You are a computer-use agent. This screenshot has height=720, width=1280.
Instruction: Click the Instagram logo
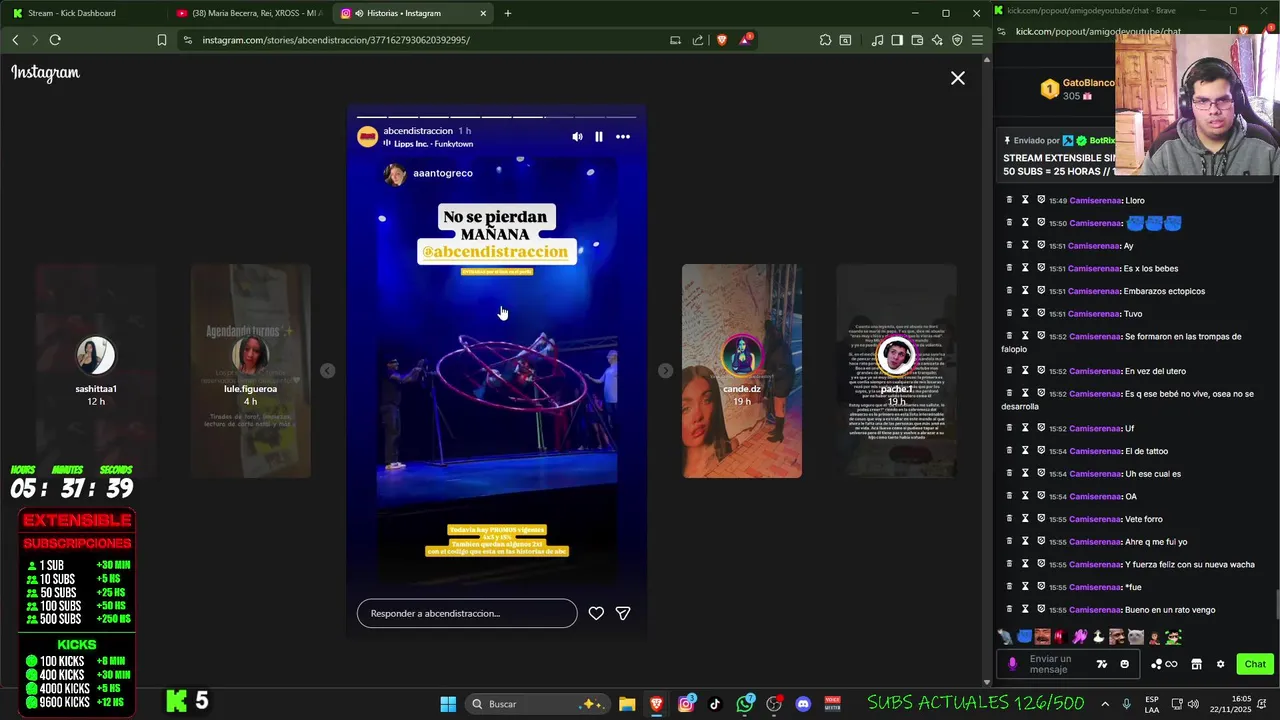click(45, 73)
